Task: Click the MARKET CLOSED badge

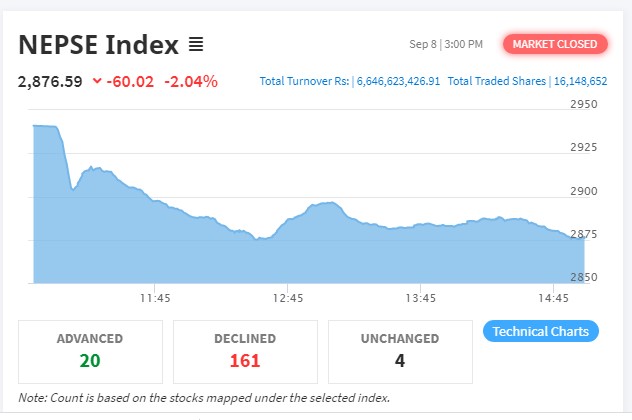Action: (555, 44)
